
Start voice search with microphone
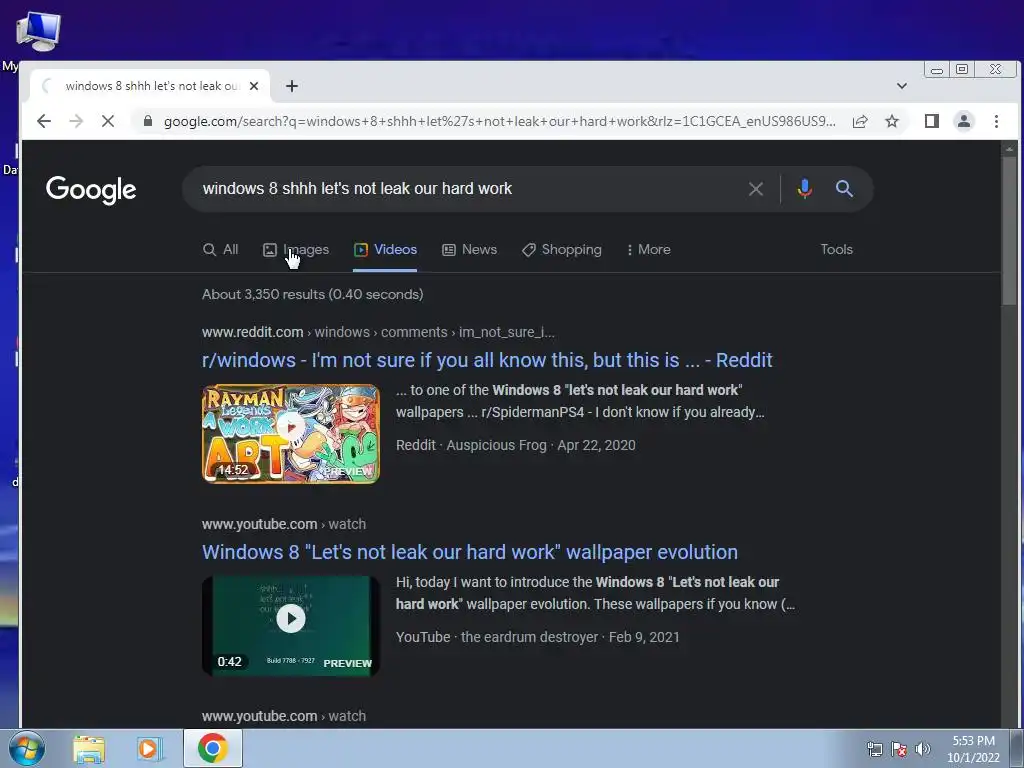coord(805,189)
